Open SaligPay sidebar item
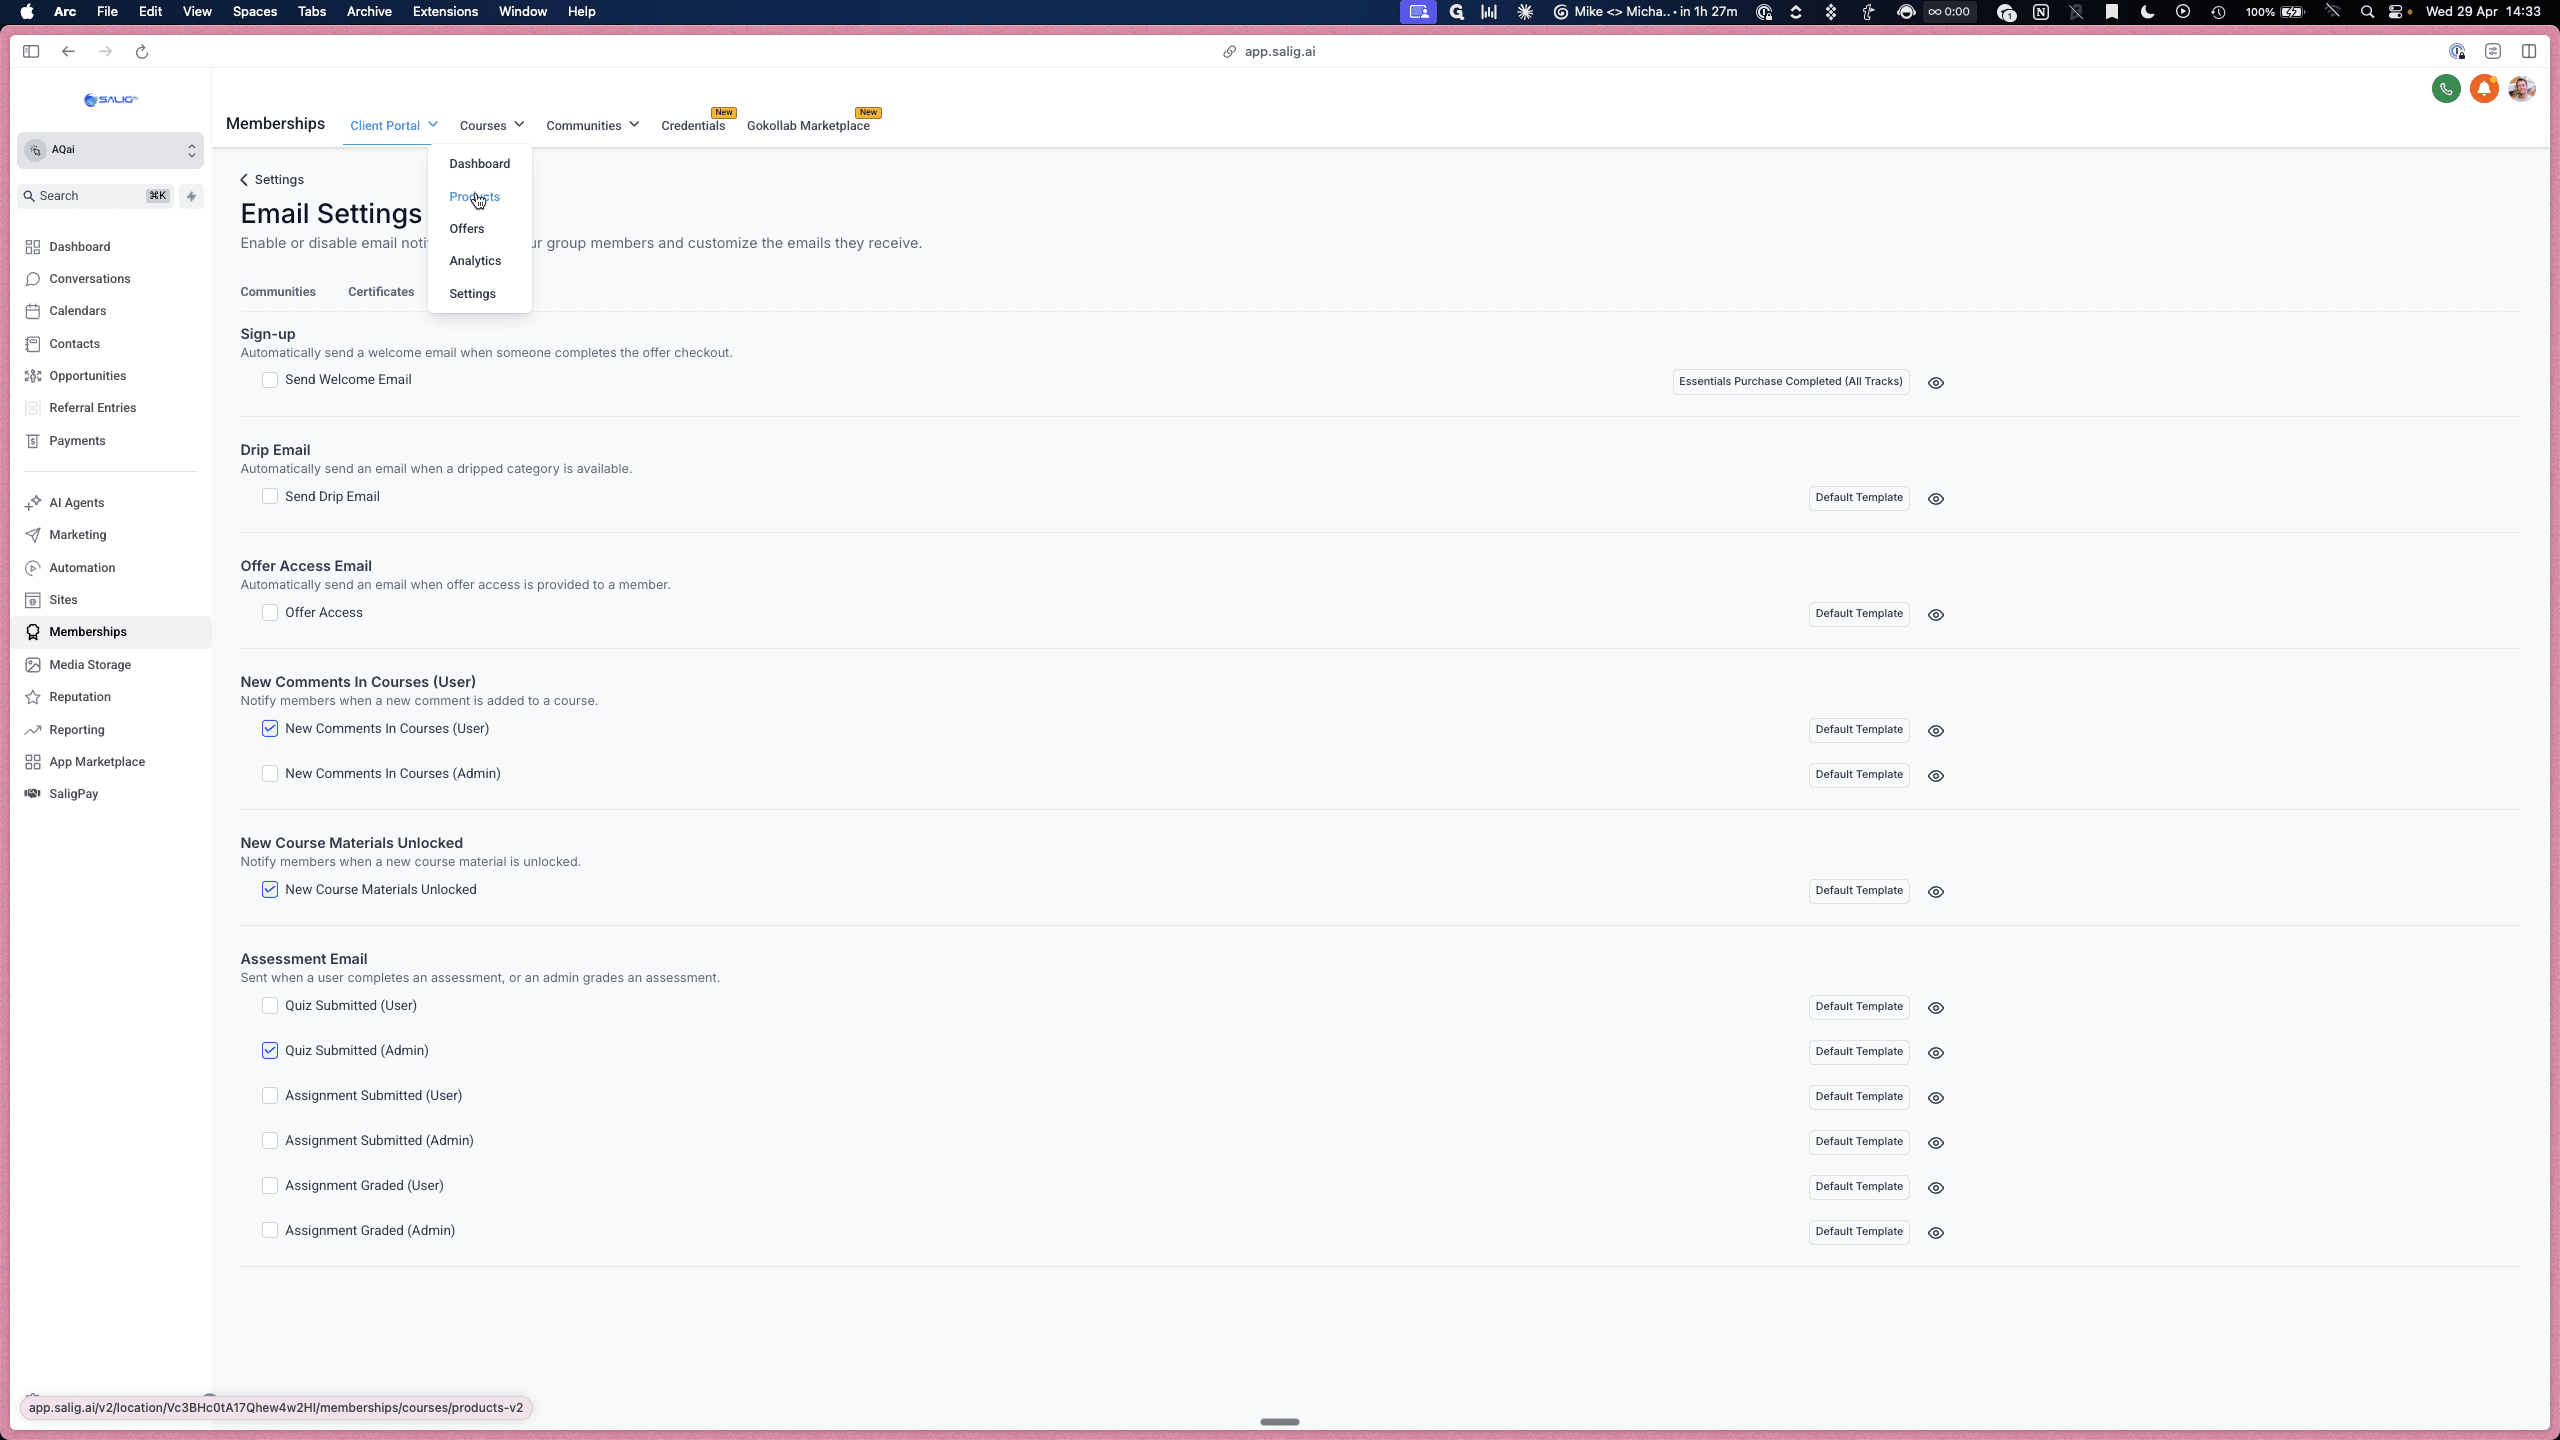Screen dimensions: 2560x1440 (73, 794)
